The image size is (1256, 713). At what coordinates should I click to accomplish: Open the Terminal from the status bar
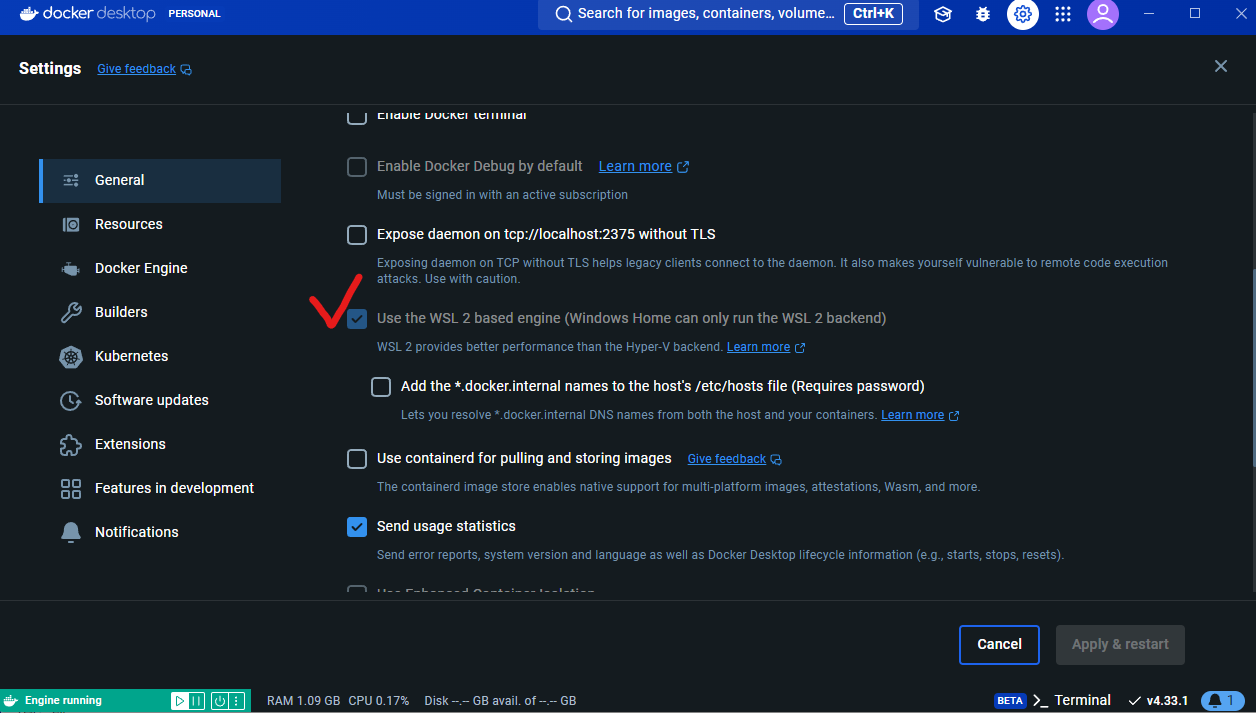pos(1072,700)
